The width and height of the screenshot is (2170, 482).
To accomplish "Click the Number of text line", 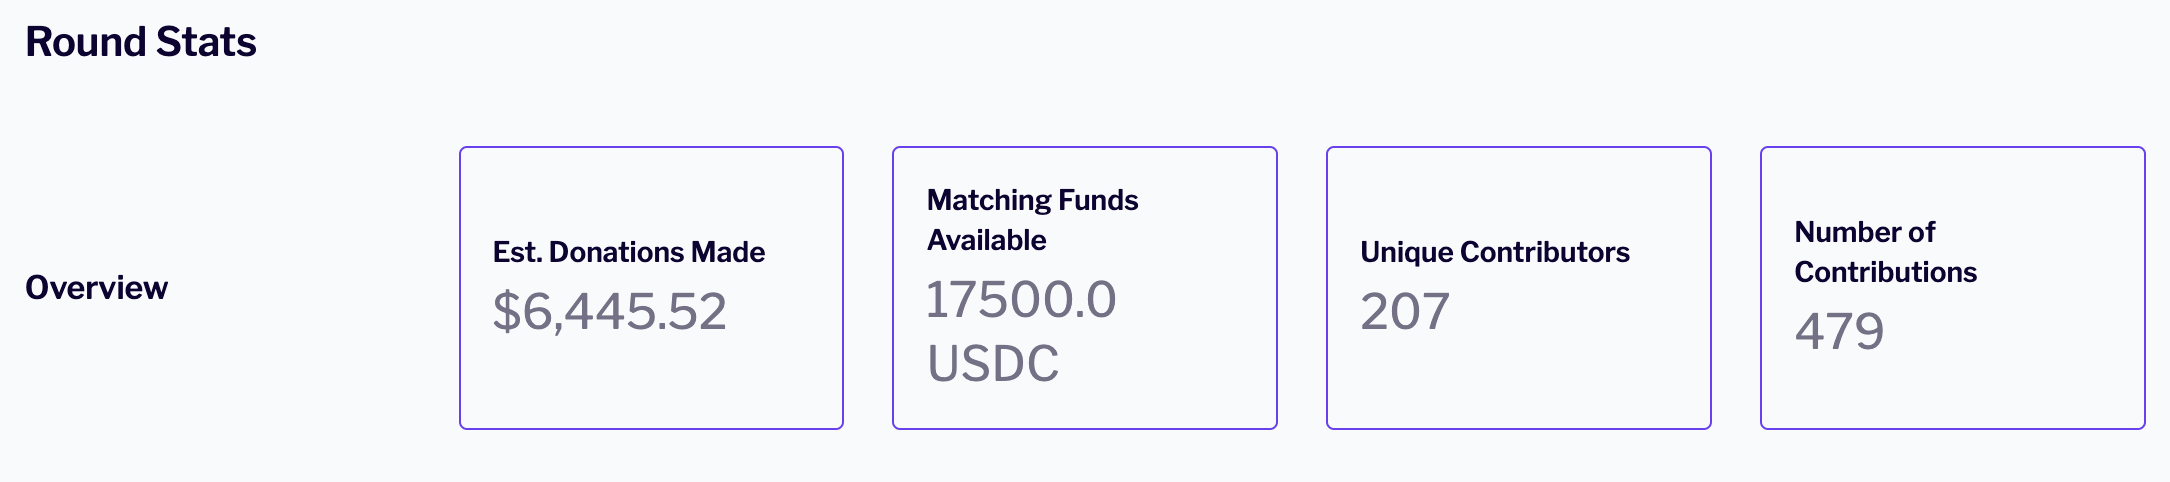I will pyautogui.click(x=1864, y=232).
